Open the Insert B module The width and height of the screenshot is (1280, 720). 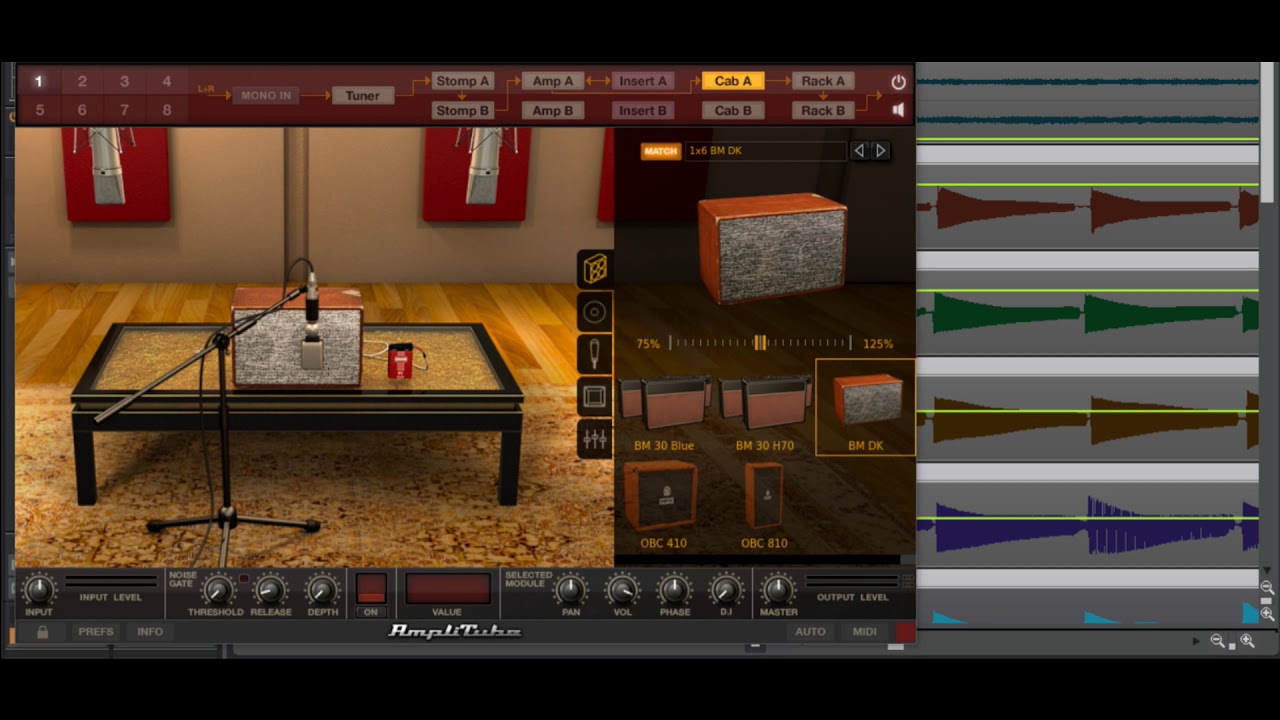(x=642, y=111)
